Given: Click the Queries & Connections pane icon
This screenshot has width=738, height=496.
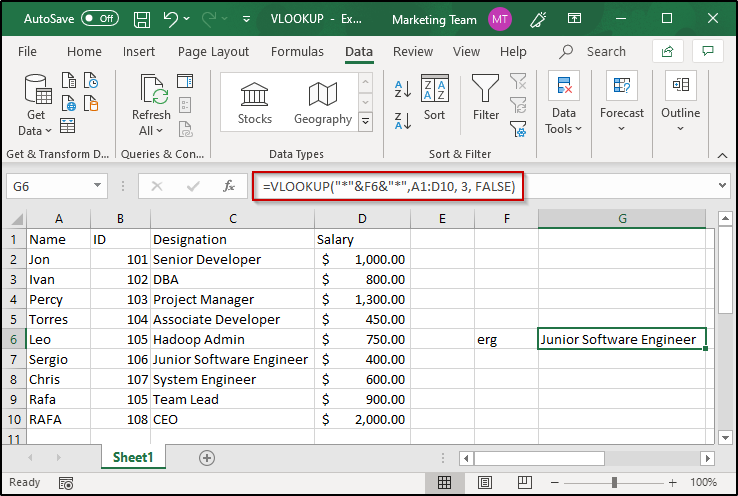Looking at the screenshot, I should click(185, 81).
